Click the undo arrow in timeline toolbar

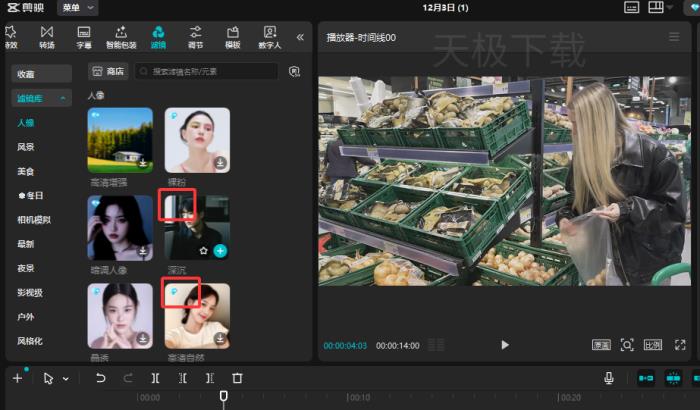tap(100, 378)
